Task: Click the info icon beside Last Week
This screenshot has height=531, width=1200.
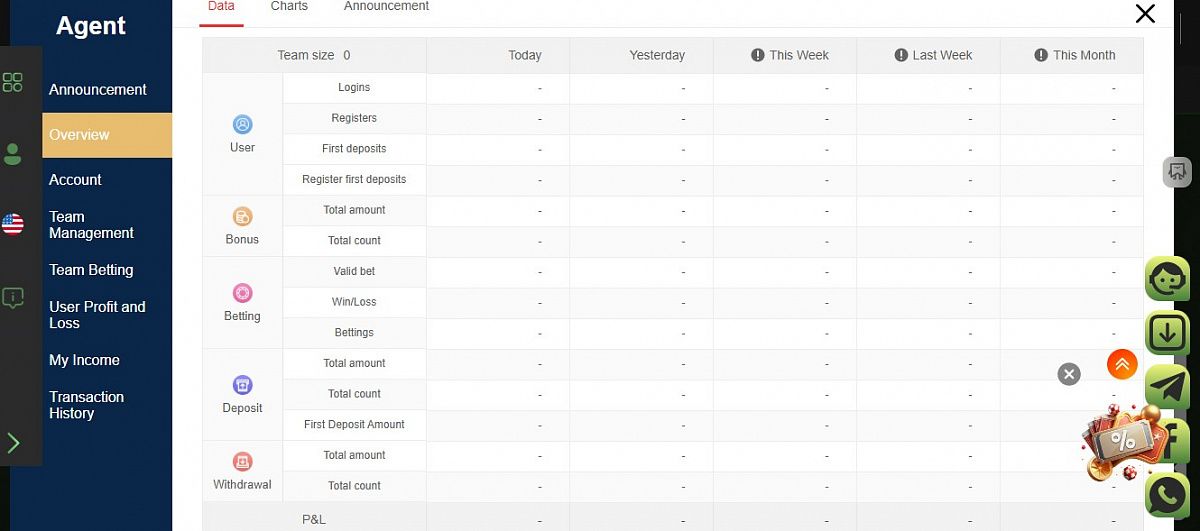Action: 901,56
